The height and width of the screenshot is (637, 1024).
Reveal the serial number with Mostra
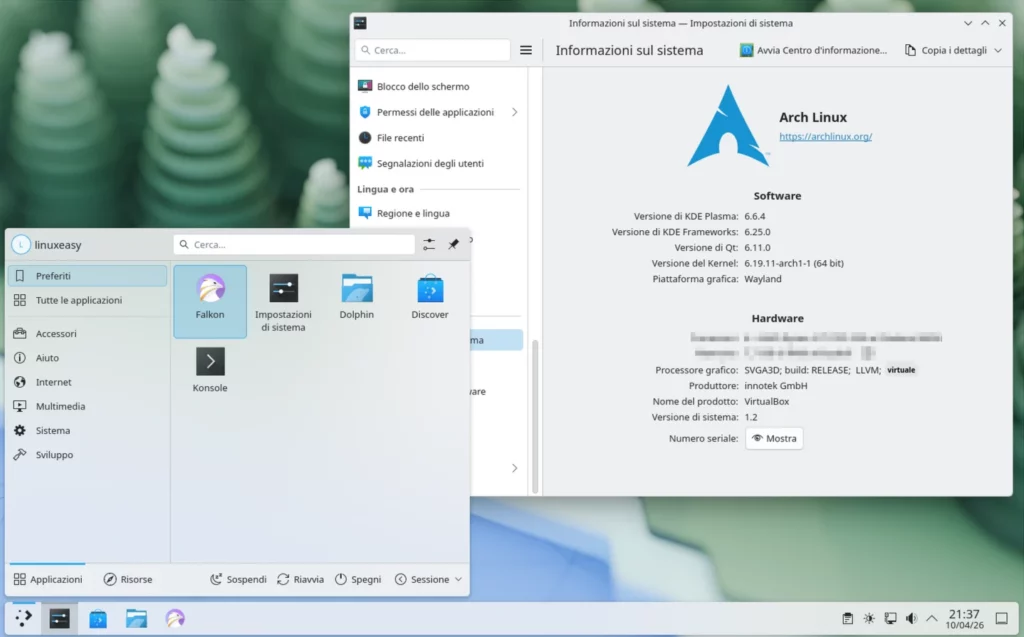tap(773, 438)
